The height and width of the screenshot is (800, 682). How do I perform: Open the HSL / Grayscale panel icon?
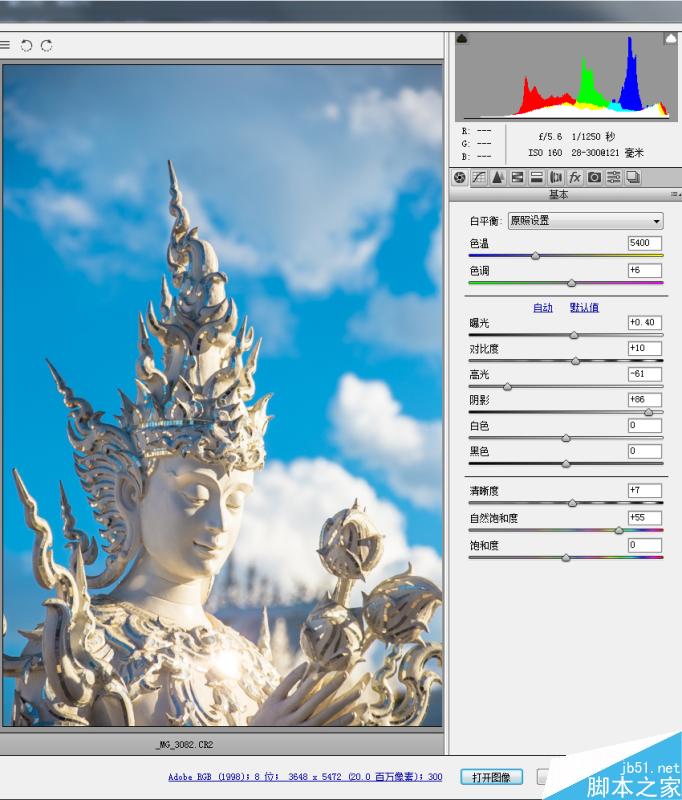pyautogui.click(x=517, y=178)
